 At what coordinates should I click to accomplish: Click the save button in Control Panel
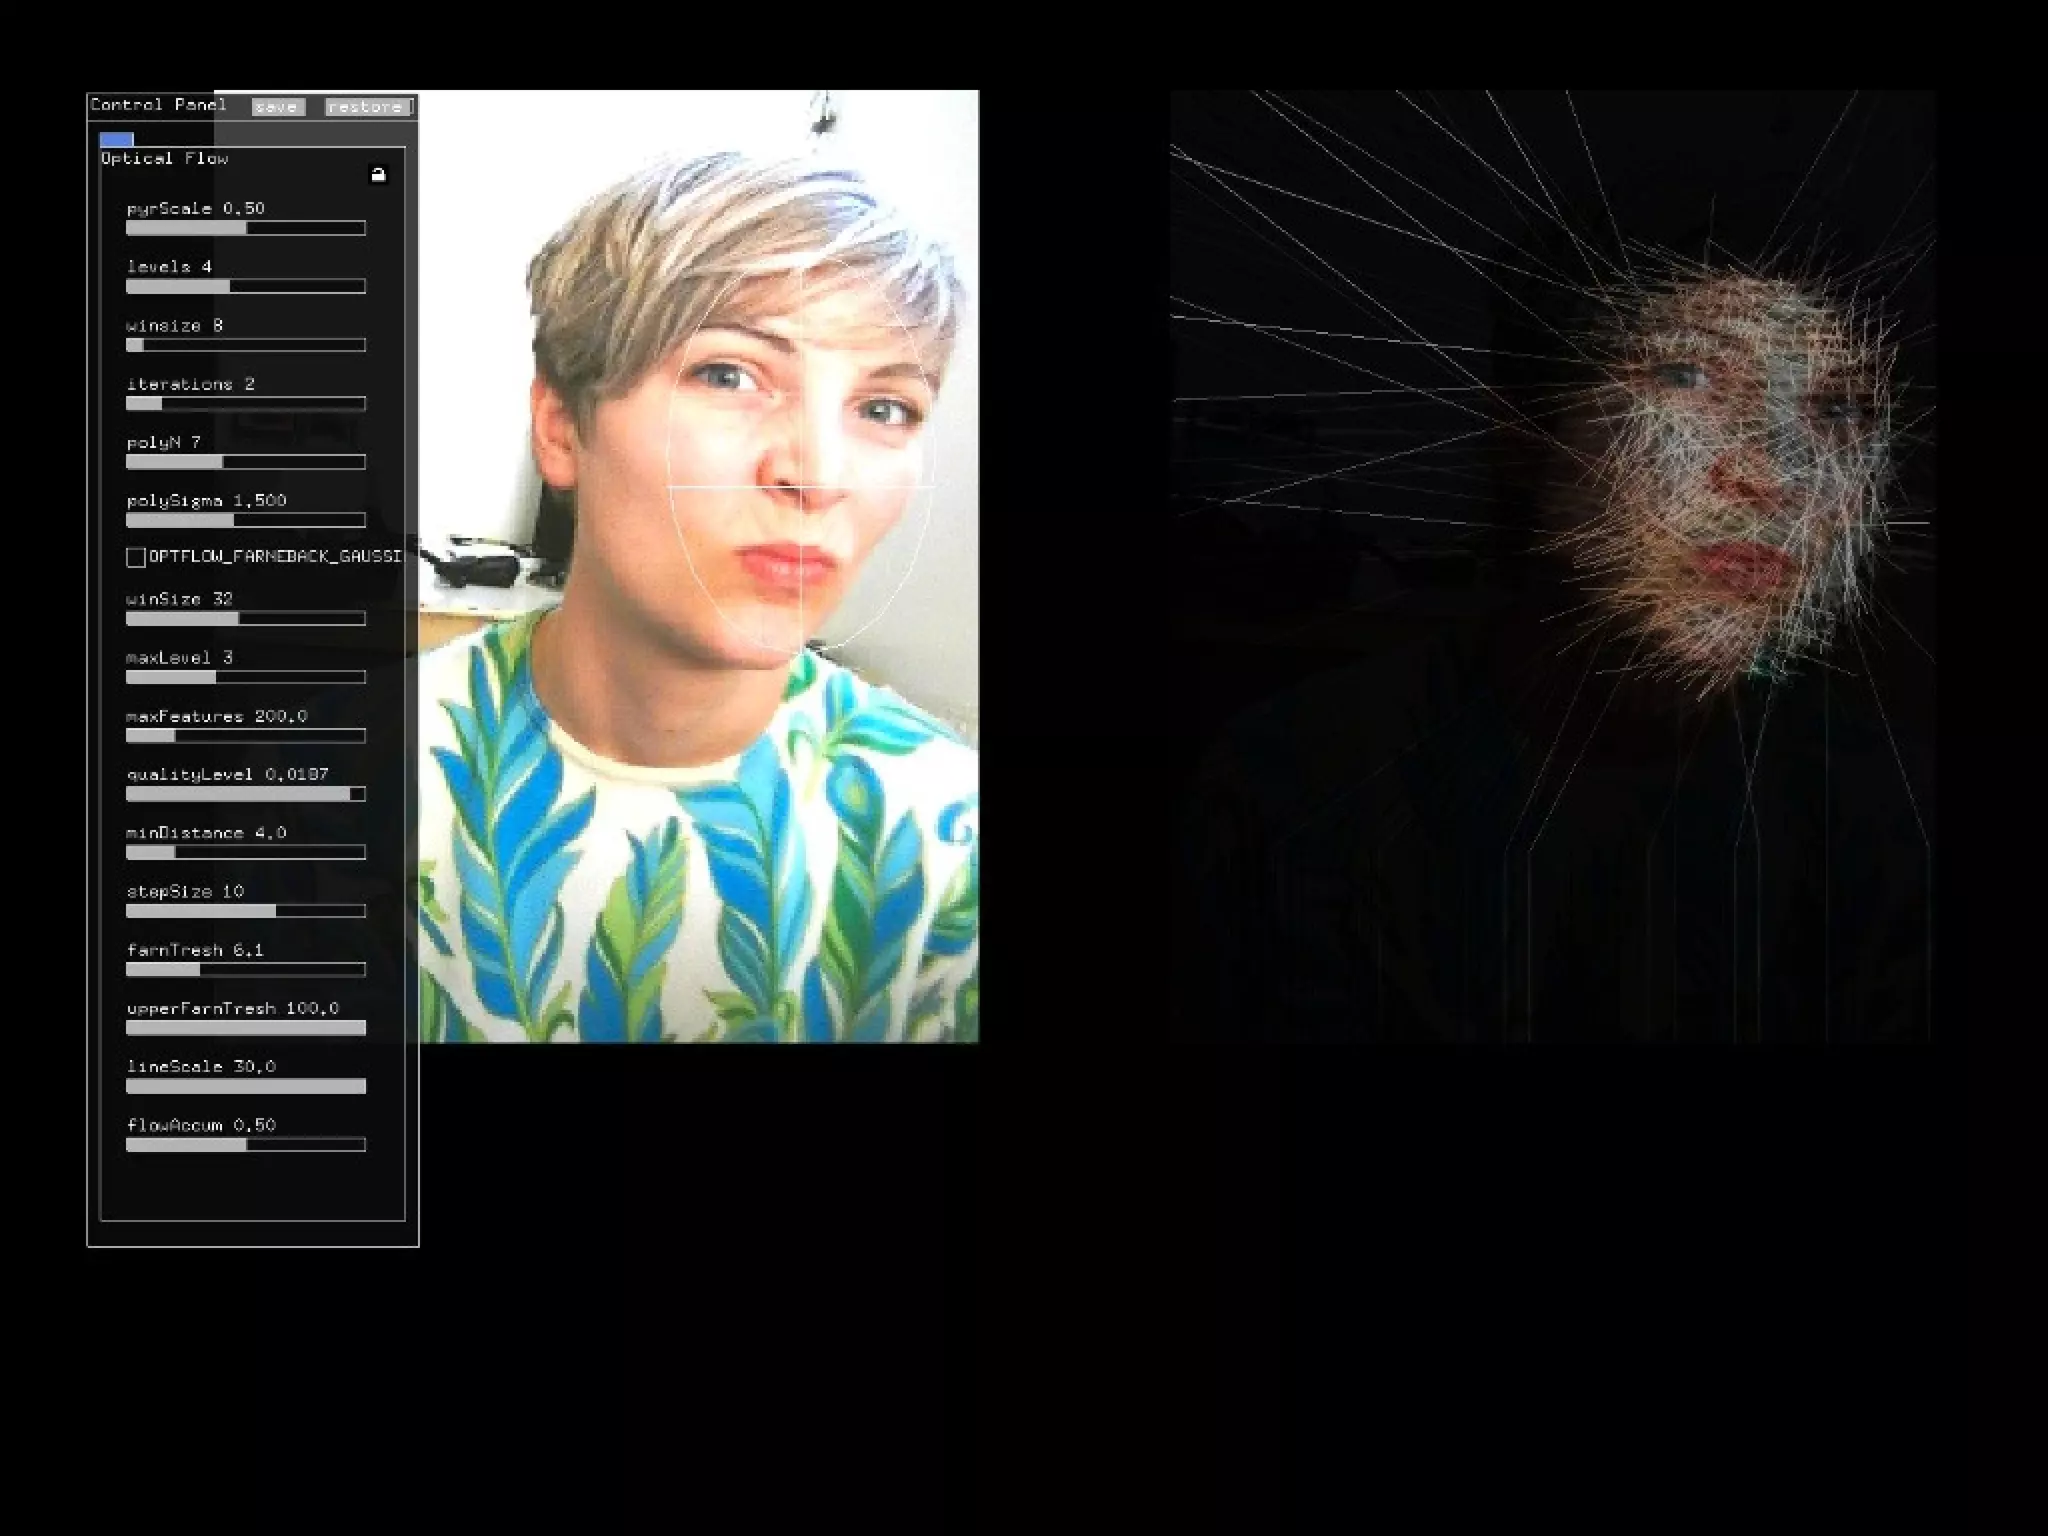tap(277, 107)
